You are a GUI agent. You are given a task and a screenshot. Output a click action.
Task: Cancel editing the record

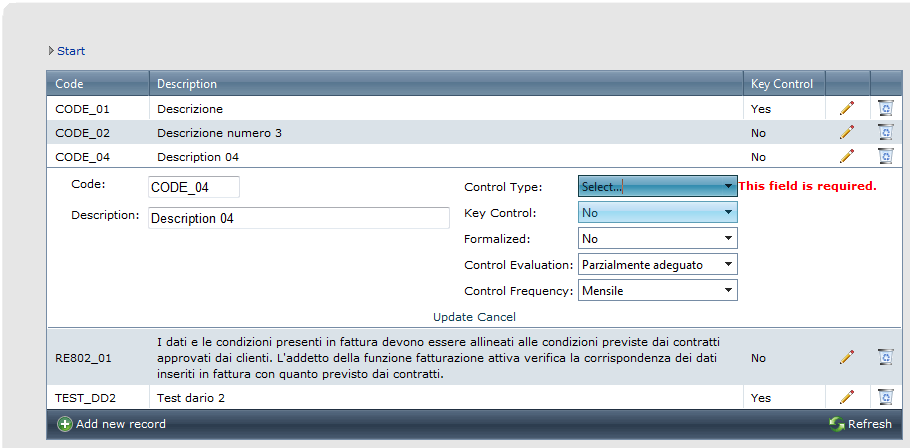pyautogui.click(x=497, y=317)
